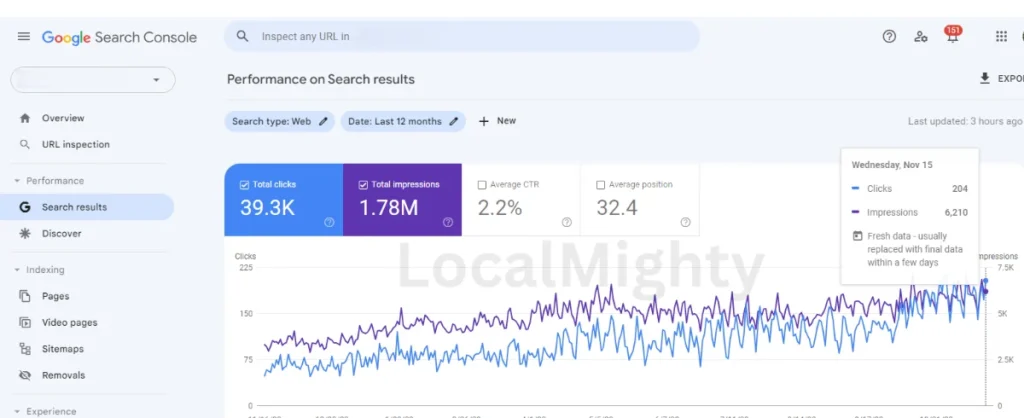The image size is (1024, 418).
Task: Enable the Average CTR checkbox
Action: pyautogui.click(x=482, y=185)
